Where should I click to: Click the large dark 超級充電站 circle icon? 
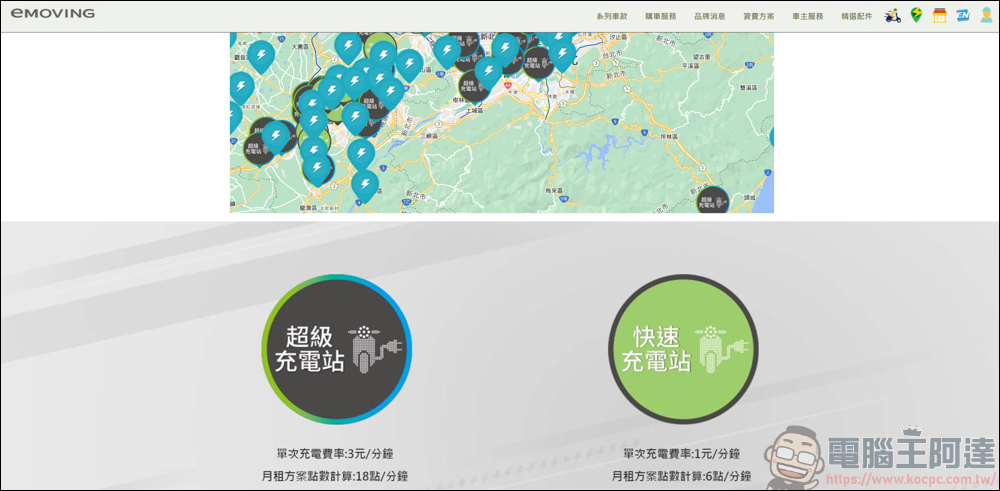point(336,349)
